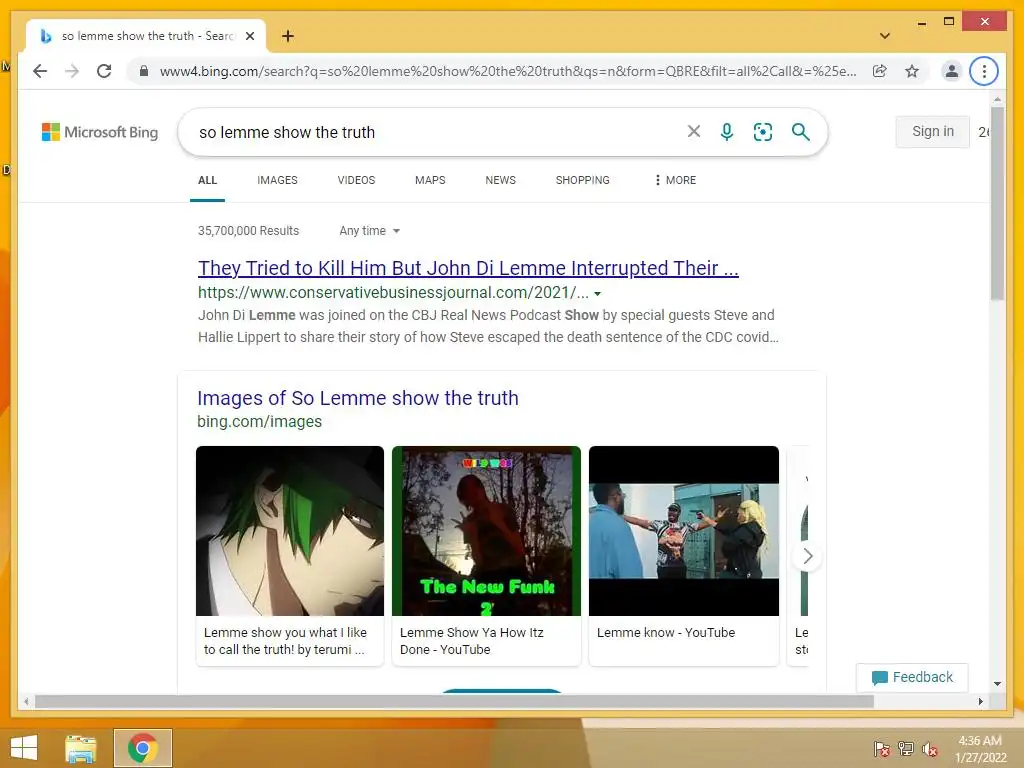Open the 'Lemme know - YouTube' image thumbnail

(684, 531)
